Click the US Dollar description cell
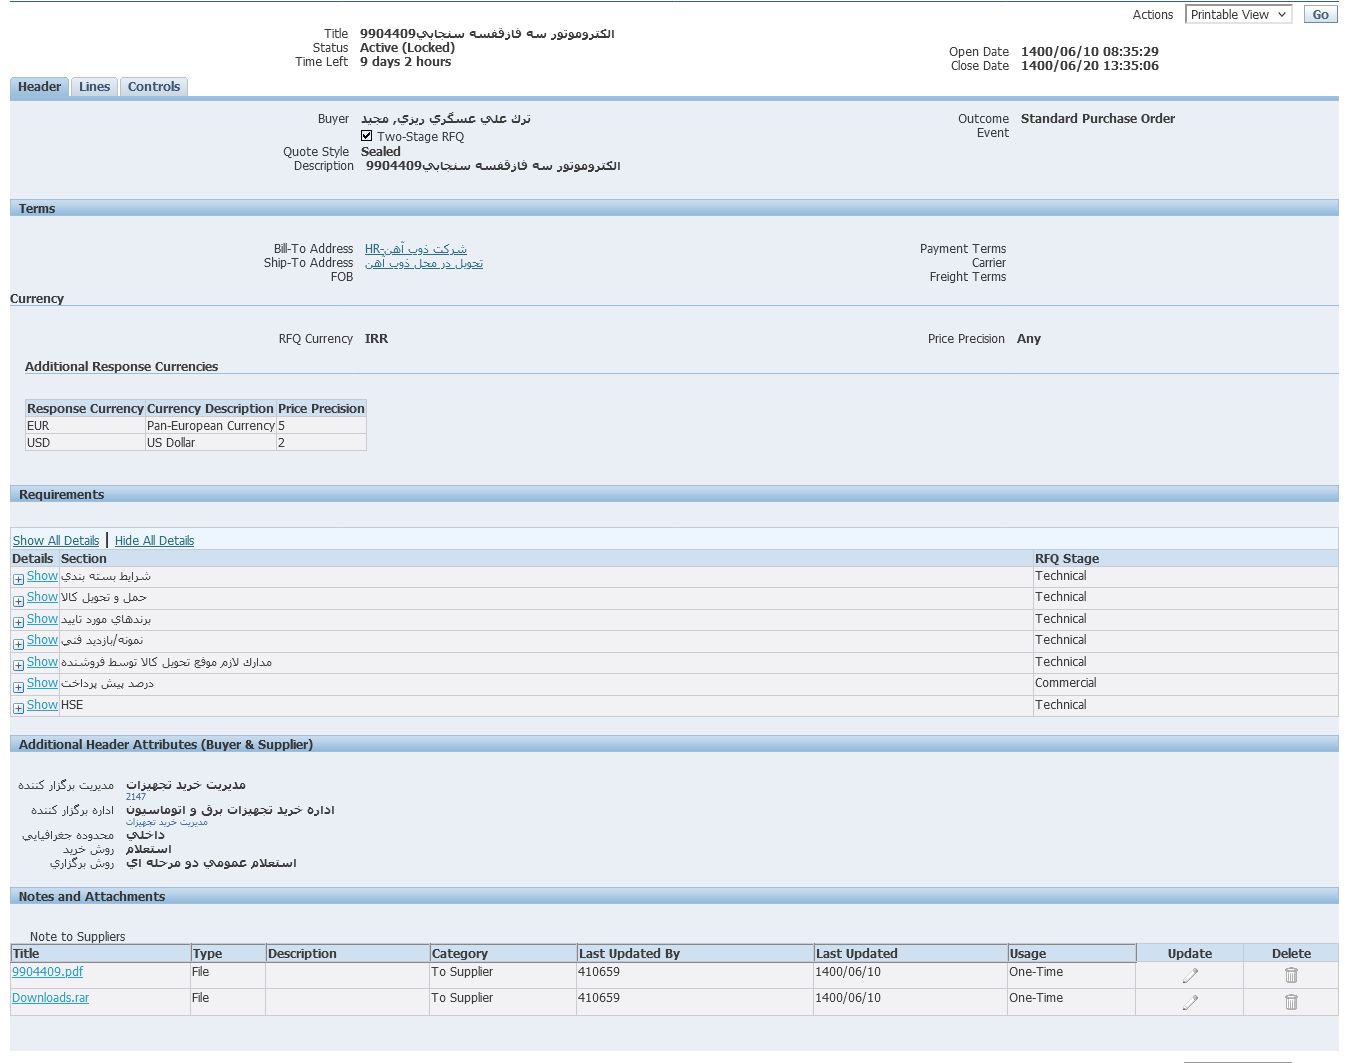The width and height of the screenshot is (1348, 1063). point(210,443)
